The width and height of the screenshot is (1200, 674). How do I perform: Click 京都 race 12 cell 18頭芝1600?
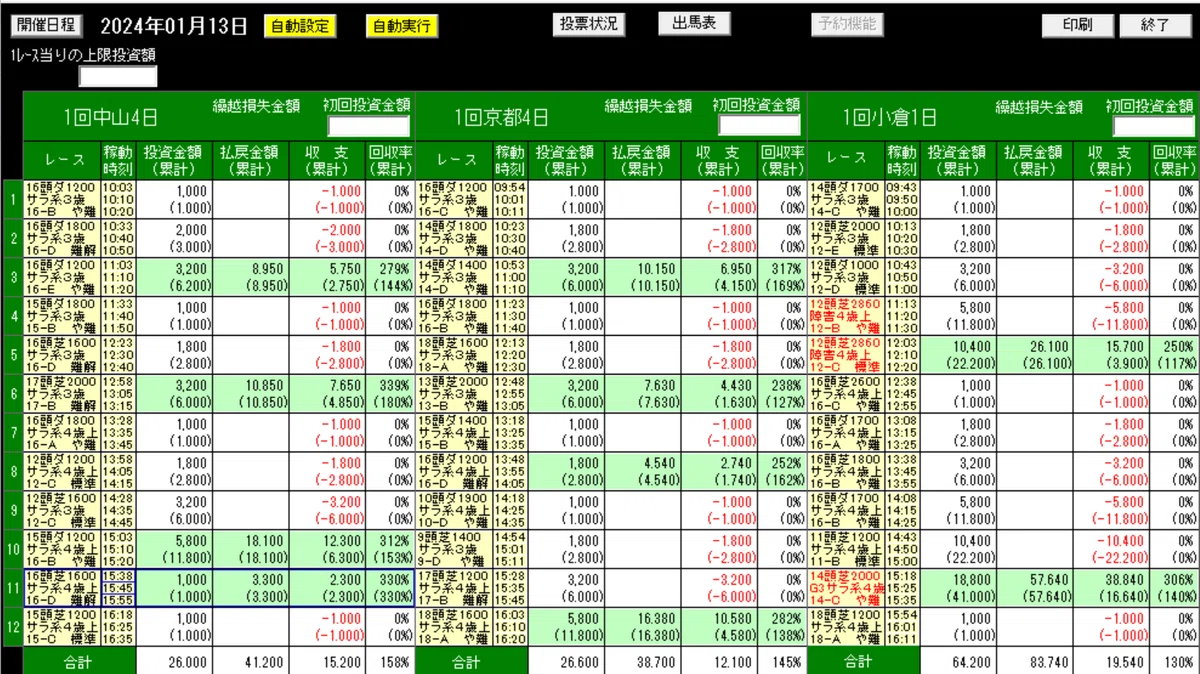pos(454,627)
